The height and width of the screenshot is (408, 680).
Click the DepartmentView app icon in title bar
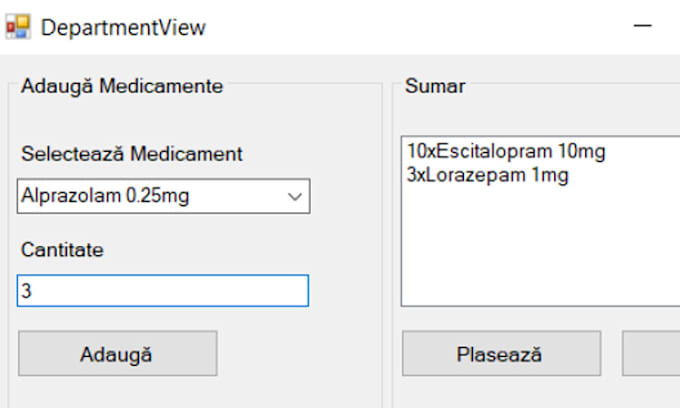18,27
